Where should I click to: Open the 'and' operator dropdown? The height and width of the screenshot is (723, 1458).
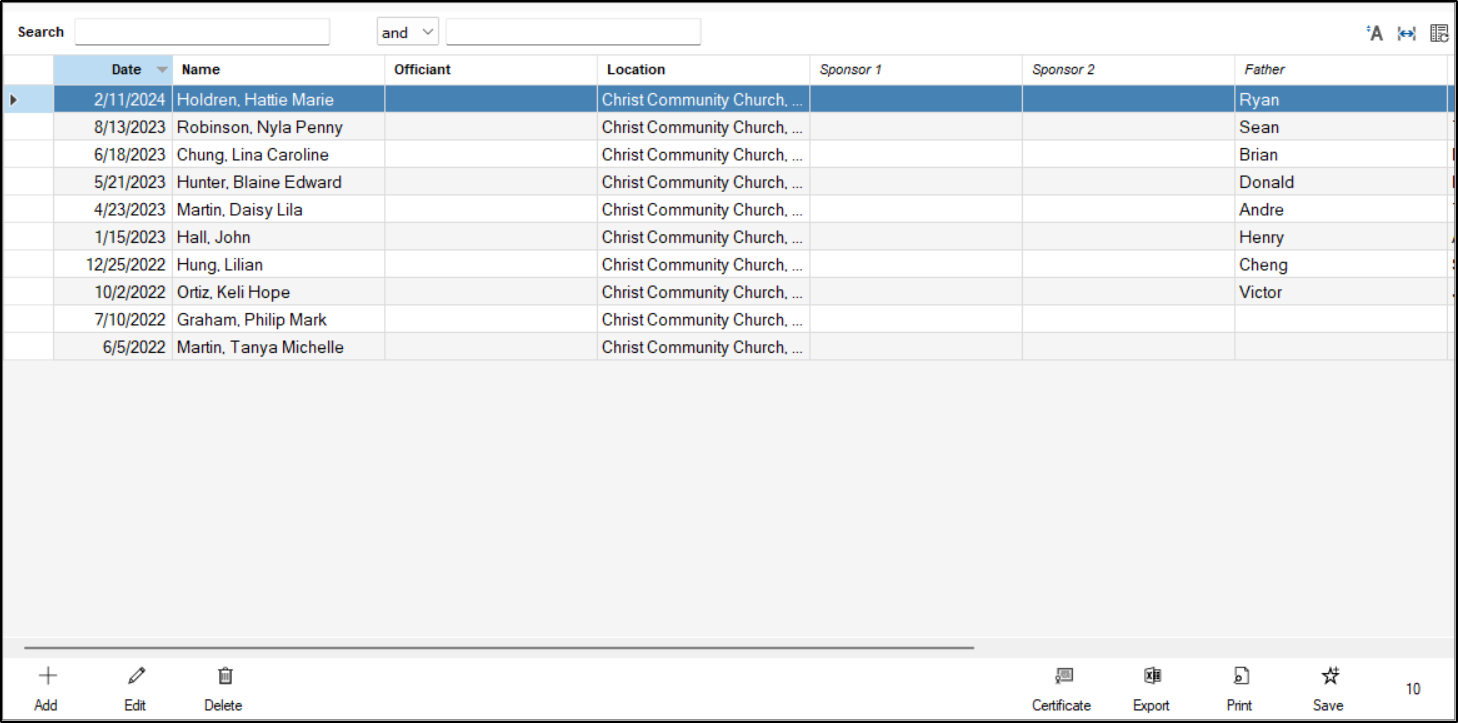(x=408, y=32)
